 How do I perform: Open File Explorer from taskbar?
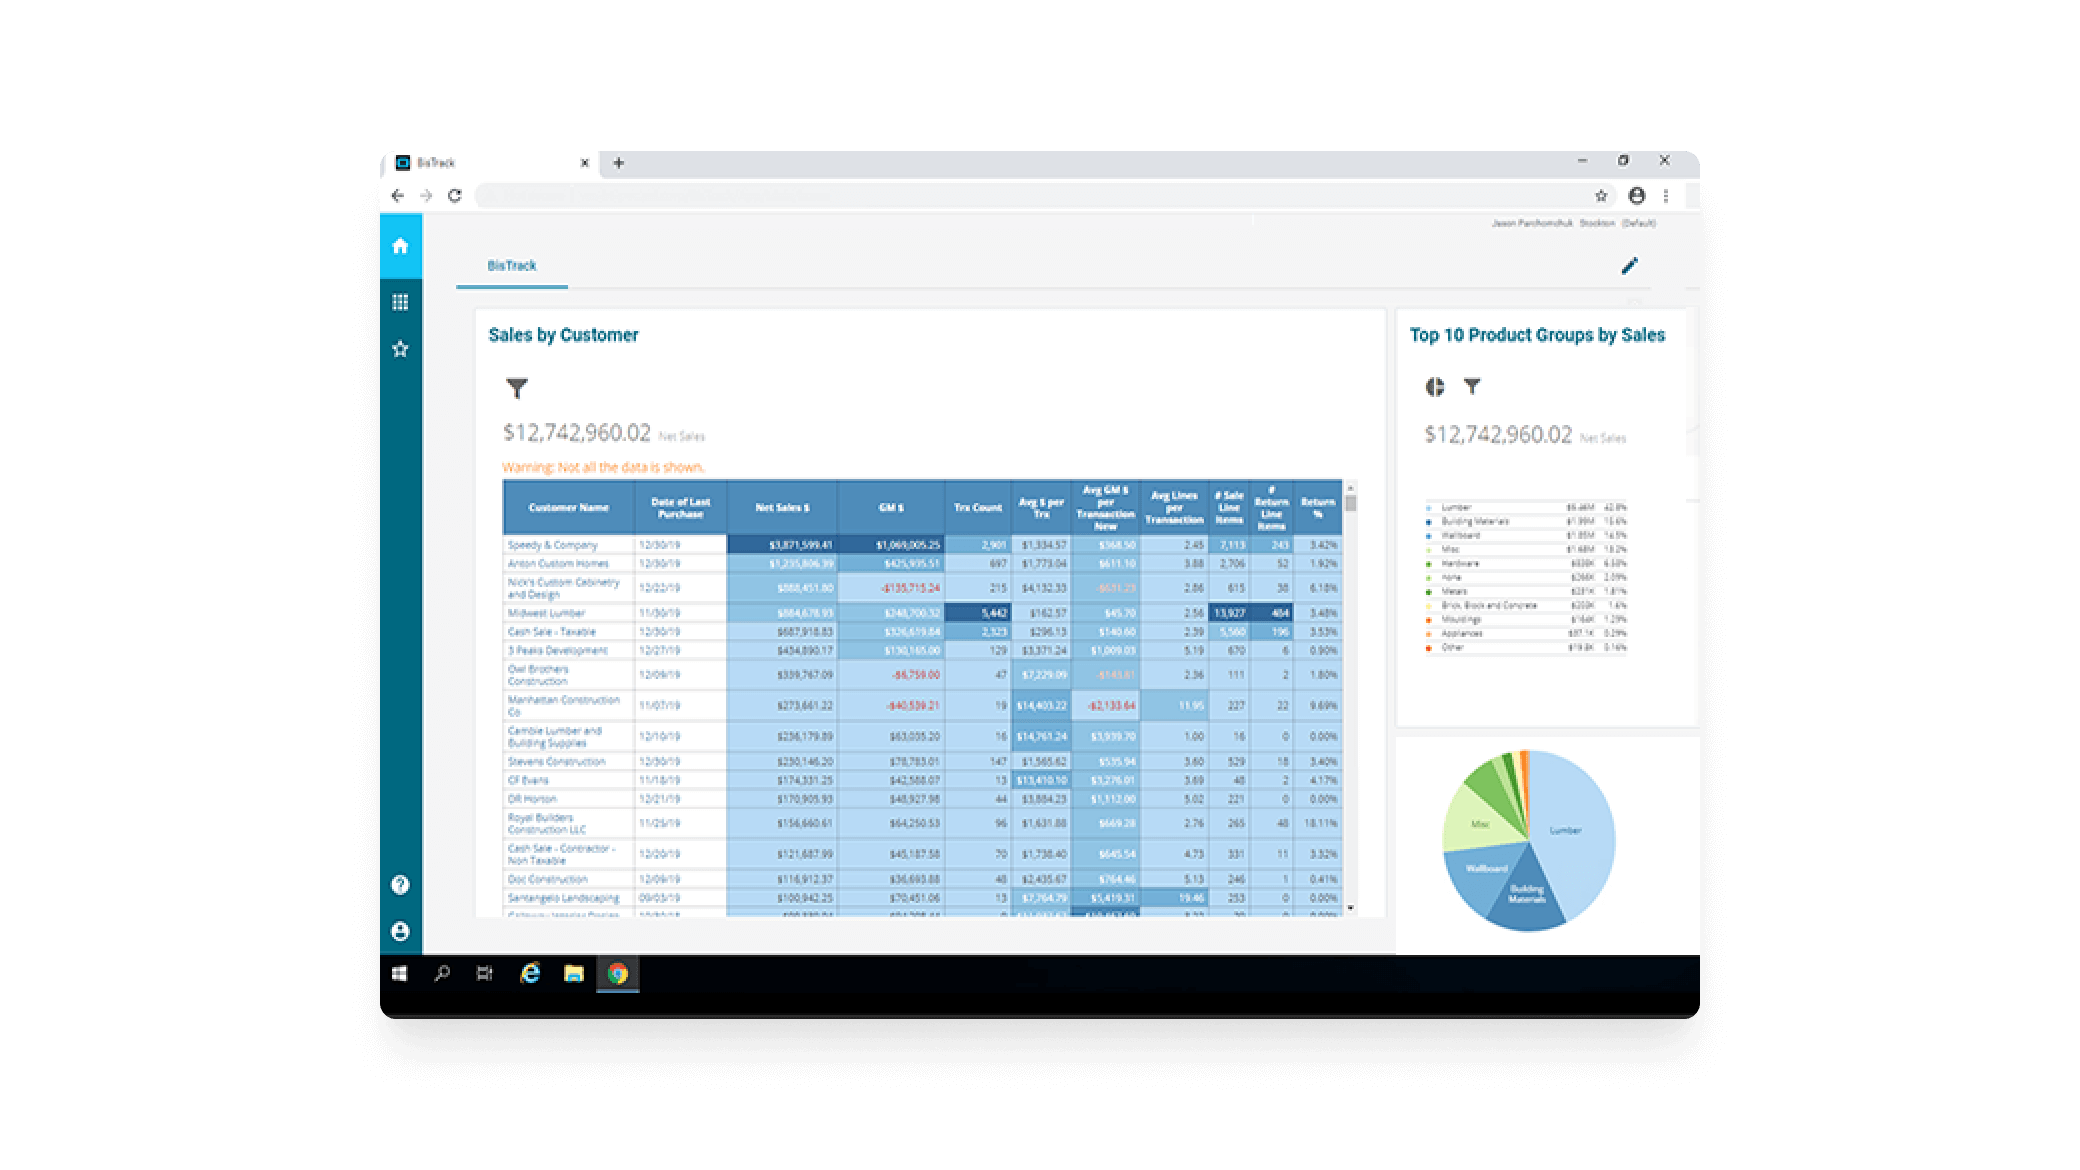coord(574,974)
